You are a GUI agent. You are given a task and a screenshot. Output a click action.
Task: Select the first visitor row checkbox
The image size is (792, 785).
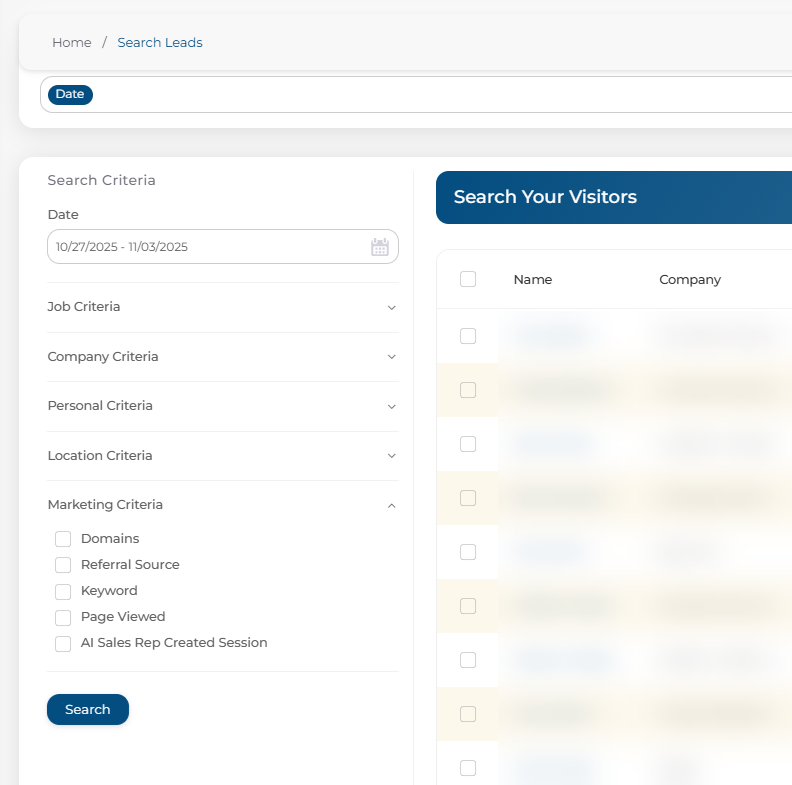(x=468, y=336)
